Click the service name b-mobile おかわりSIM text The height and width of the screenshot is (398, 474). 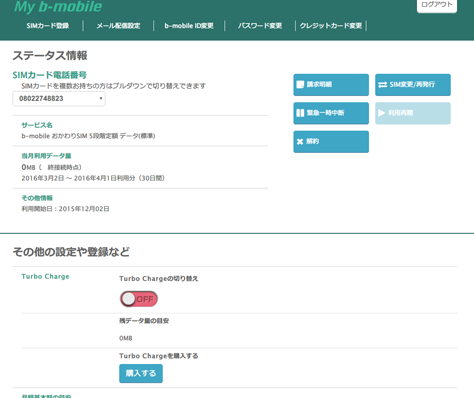point(88,136)
